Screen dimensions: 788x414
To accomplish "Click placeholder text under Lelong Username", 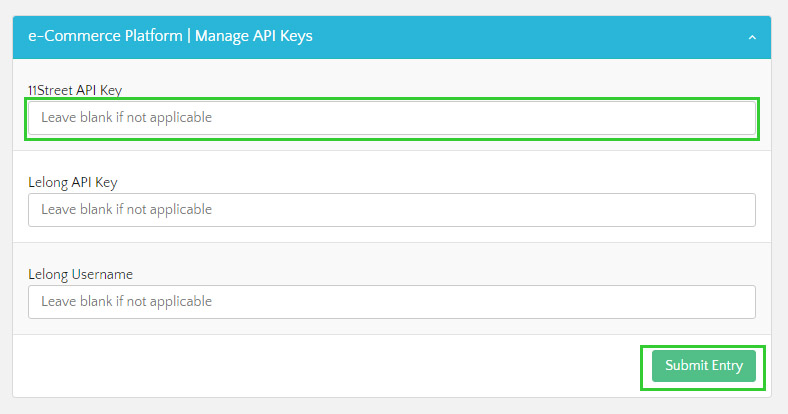I will (127, 301).
